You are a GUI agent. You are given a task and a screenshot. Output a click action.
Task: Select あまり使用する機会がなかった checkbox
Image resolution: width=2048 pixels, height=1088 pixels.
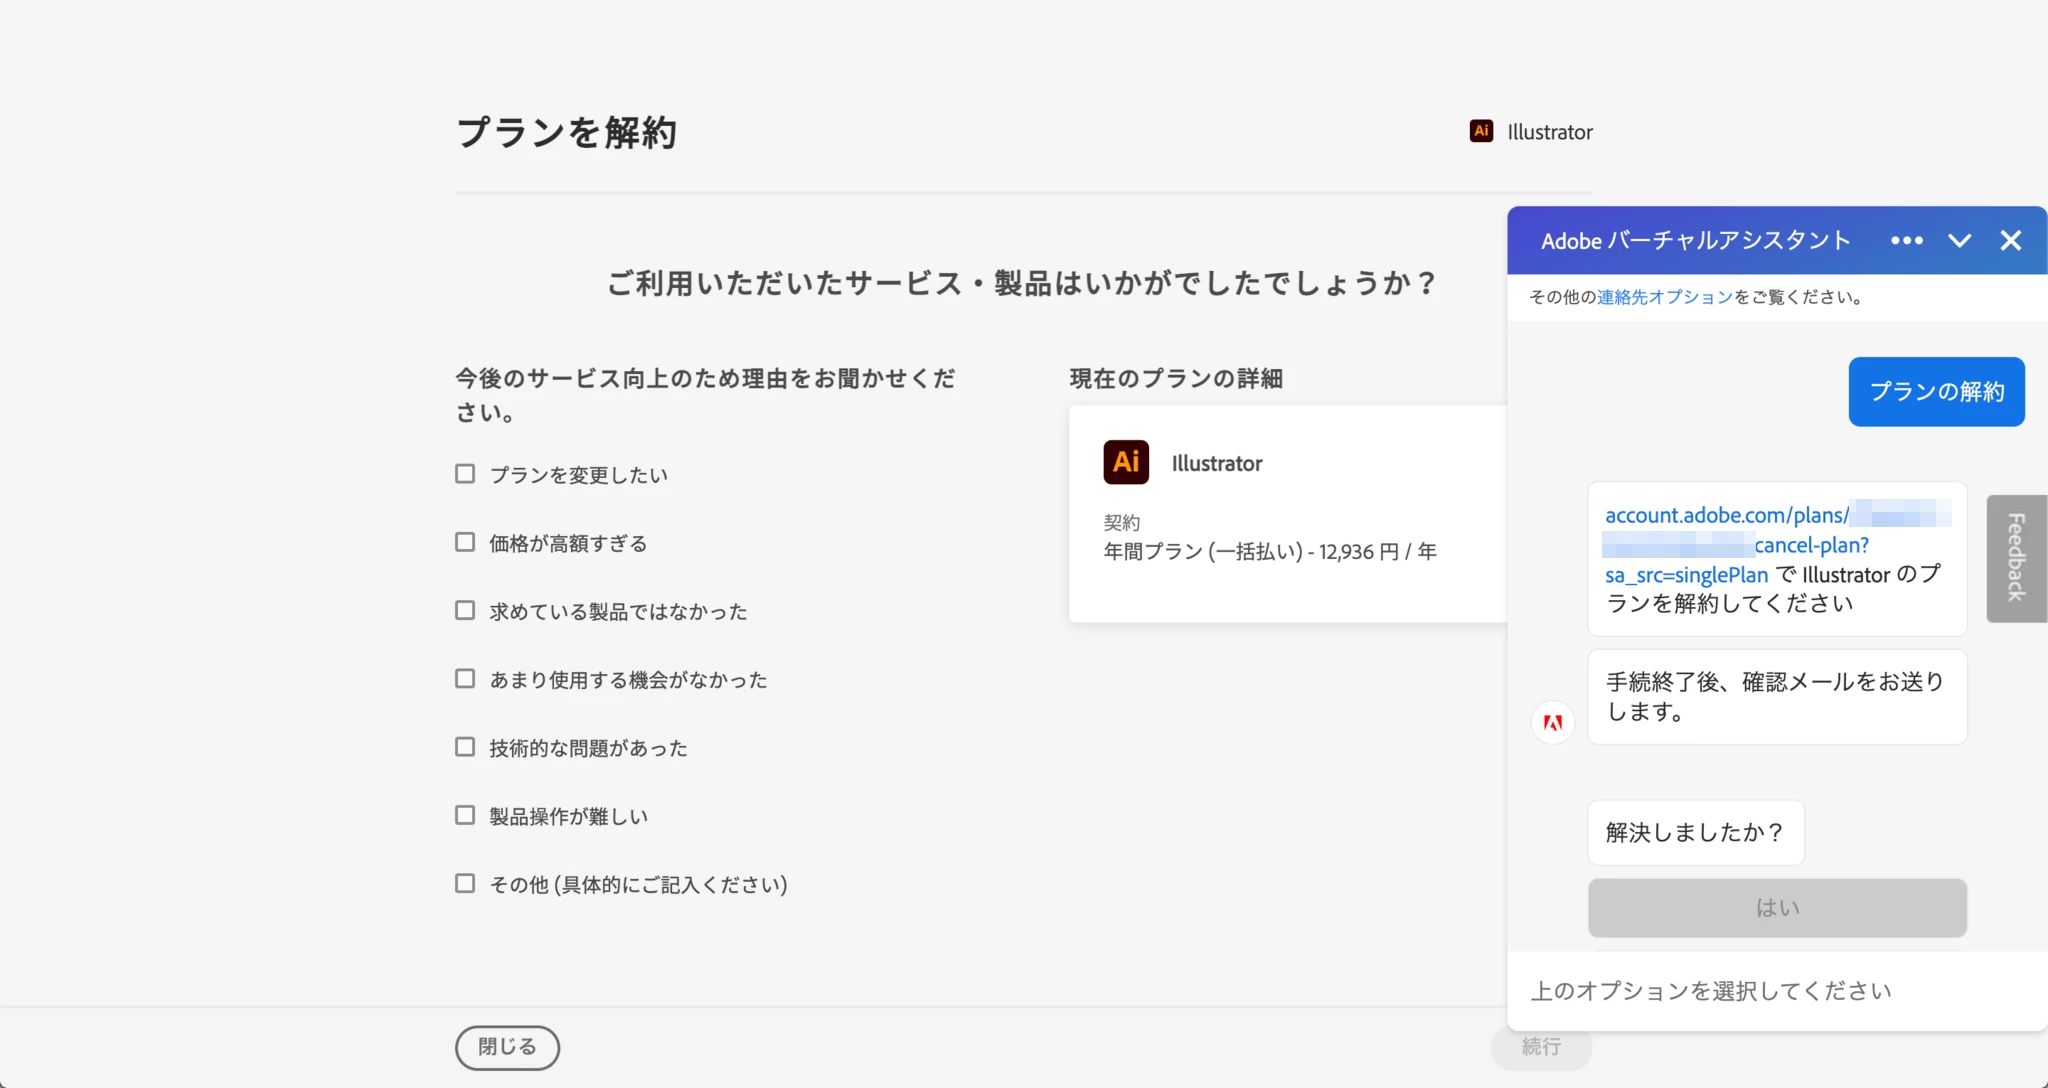(x=465, y=679)
